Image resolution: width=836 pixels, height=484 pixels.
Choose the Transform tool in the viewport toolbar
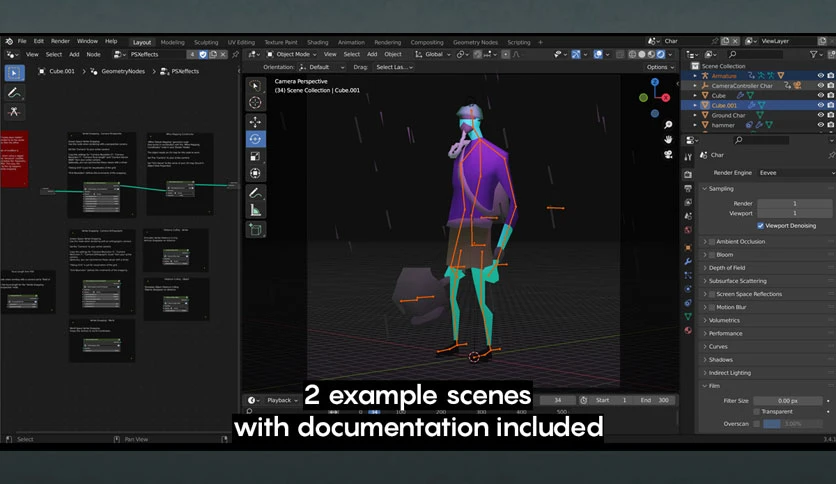255,173
